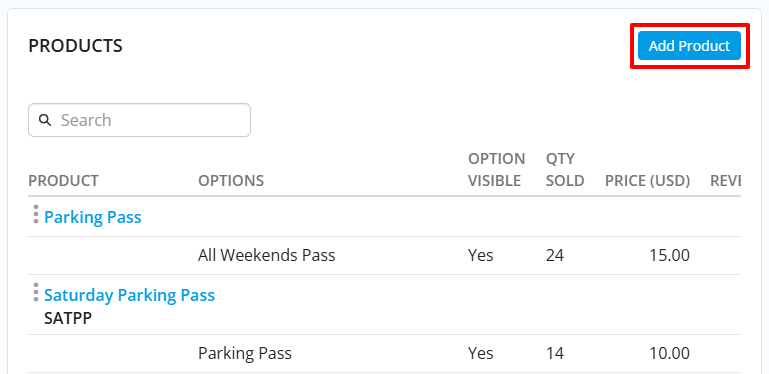Select the Parking Pass option under Saturday
This screenshot has width=769, height=374.
pyautogui.click(x=245, y=353)
